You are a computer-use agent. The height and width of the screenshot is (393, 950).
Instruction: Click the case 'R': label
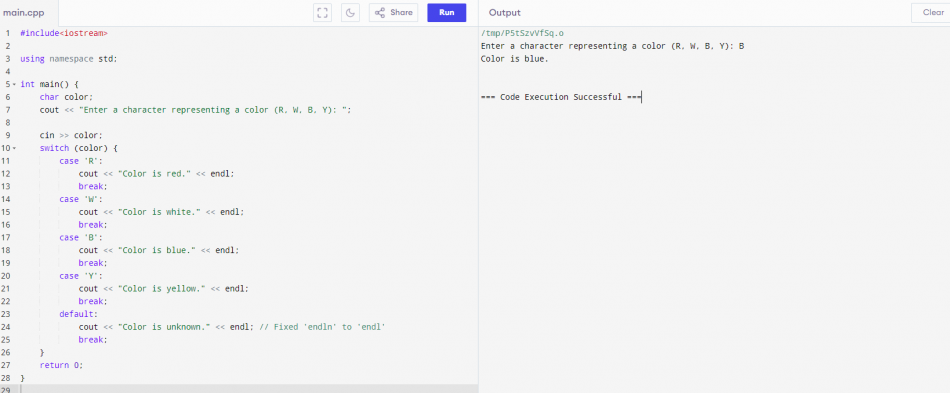click(81, 160)
